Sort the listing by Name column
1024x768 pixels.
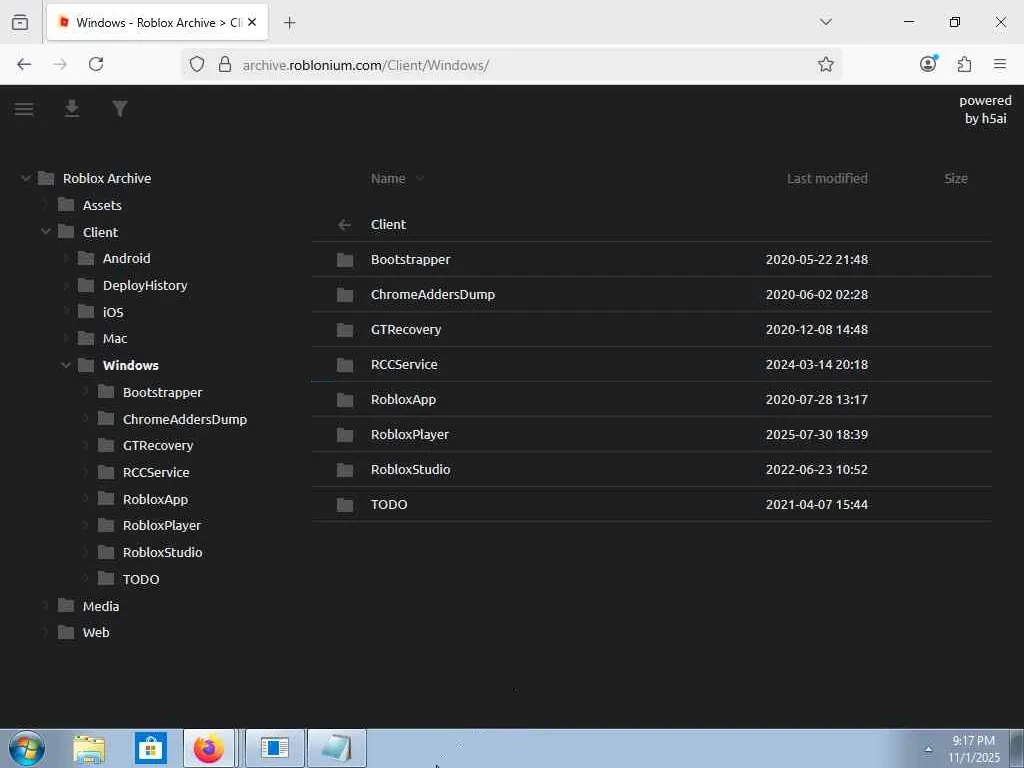(x=388, y=178)
